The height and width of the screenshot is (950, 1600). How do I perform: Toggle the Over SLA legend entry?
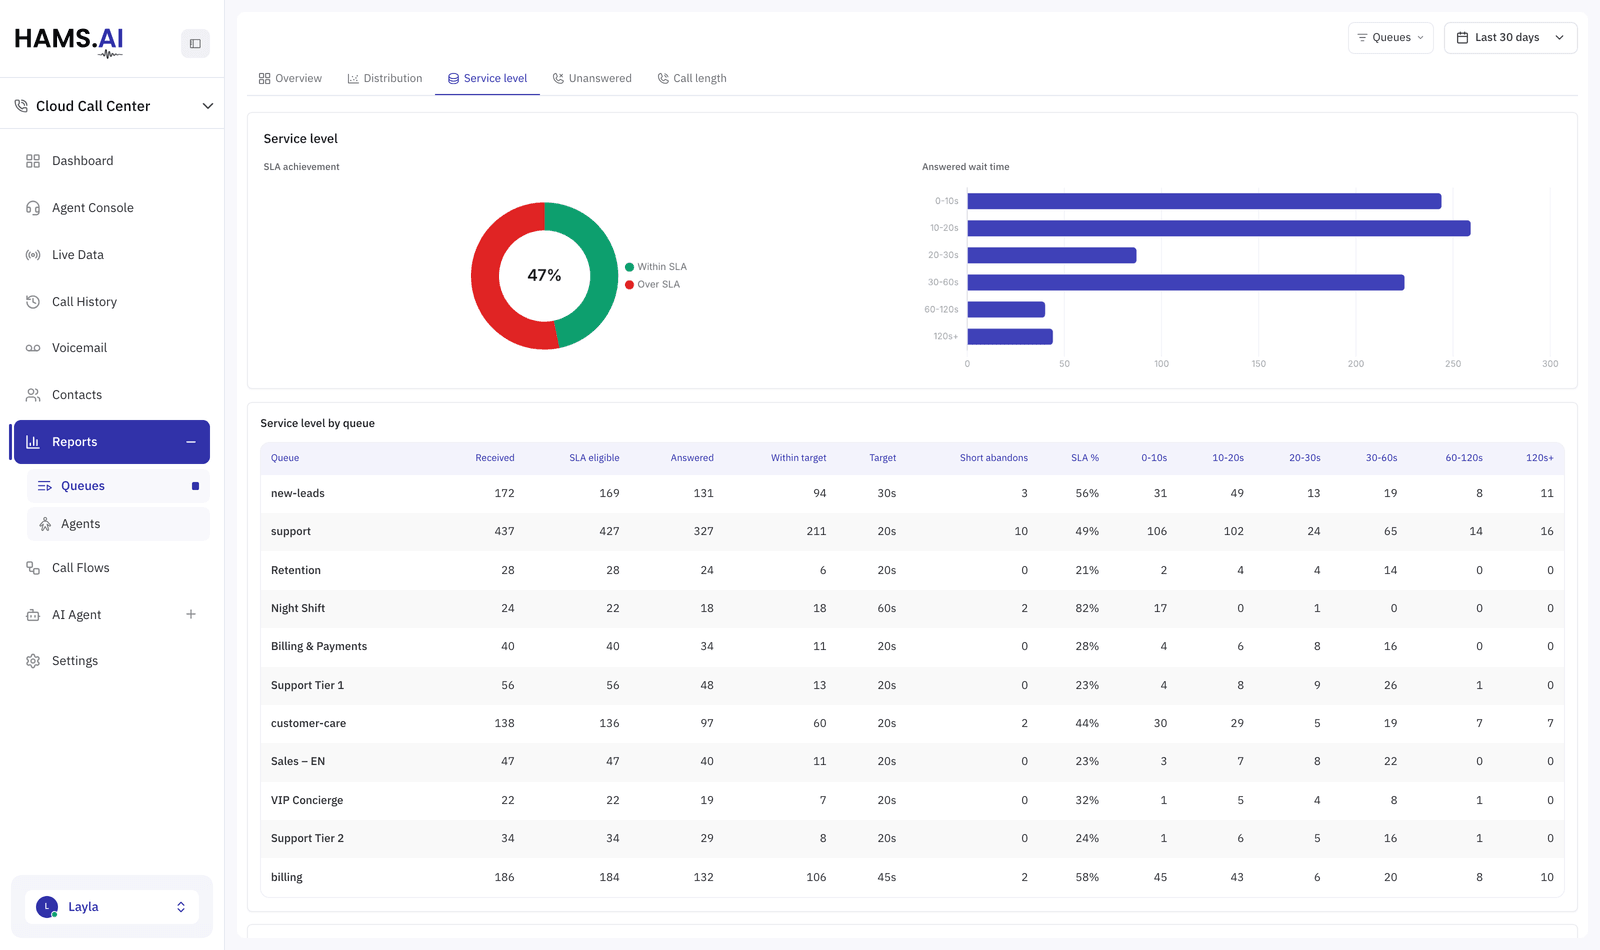pyautogui.click(x=652, y=285)
